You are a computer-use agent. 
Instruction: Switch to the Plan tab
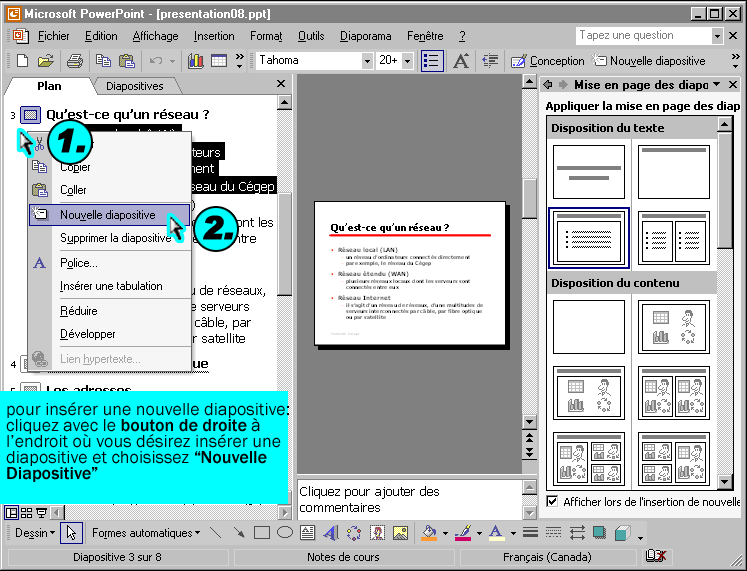49,86
